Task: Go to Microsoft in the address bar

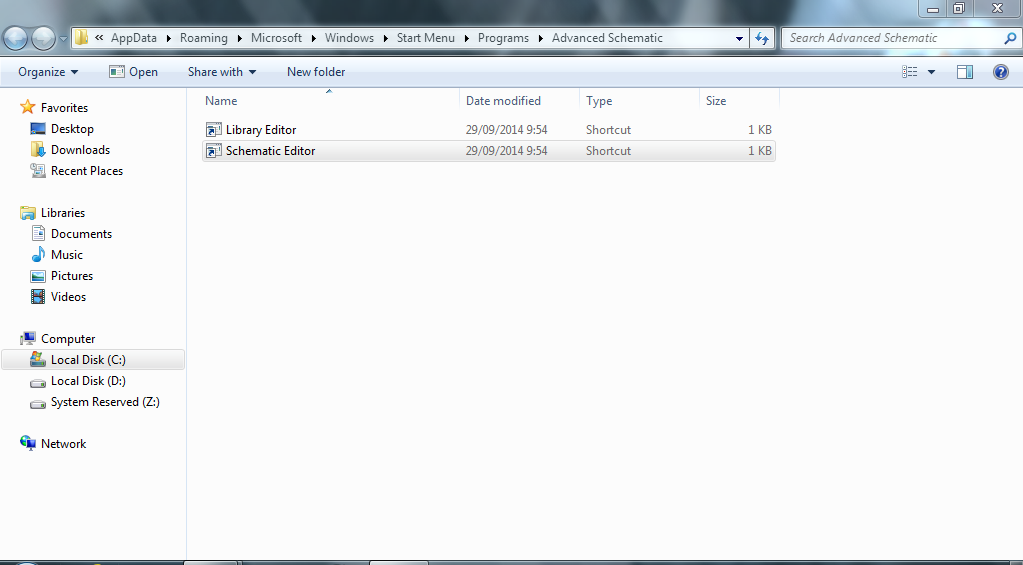Action: (x=276, y=38)
